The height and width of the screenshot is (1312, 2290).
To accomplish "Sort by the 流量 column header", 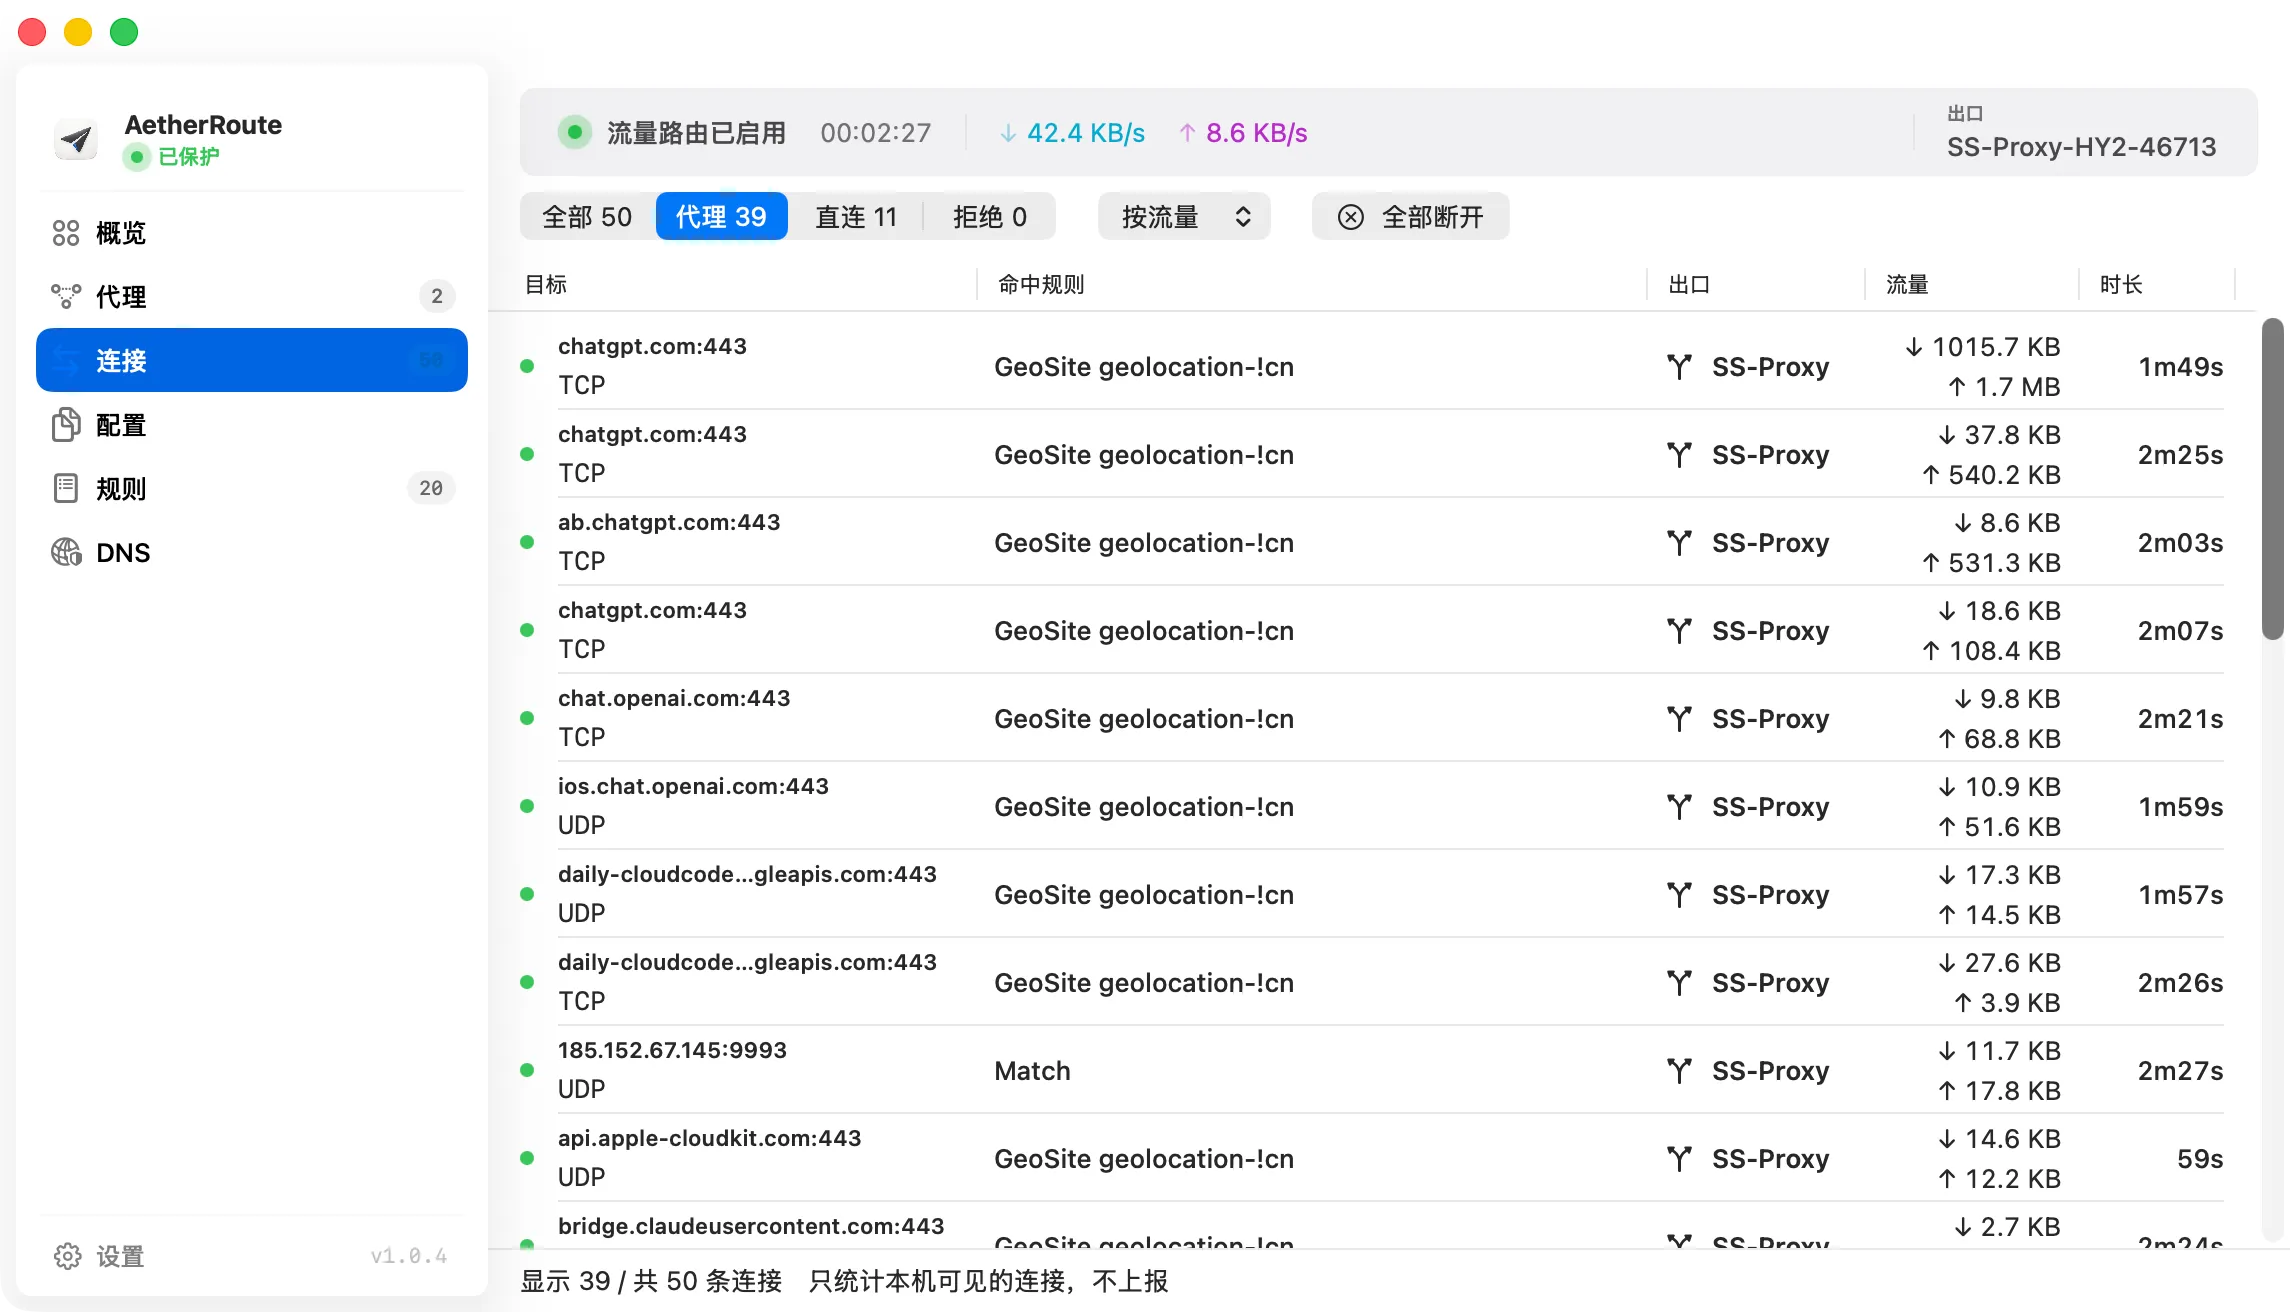I will tap(1907, 285).
